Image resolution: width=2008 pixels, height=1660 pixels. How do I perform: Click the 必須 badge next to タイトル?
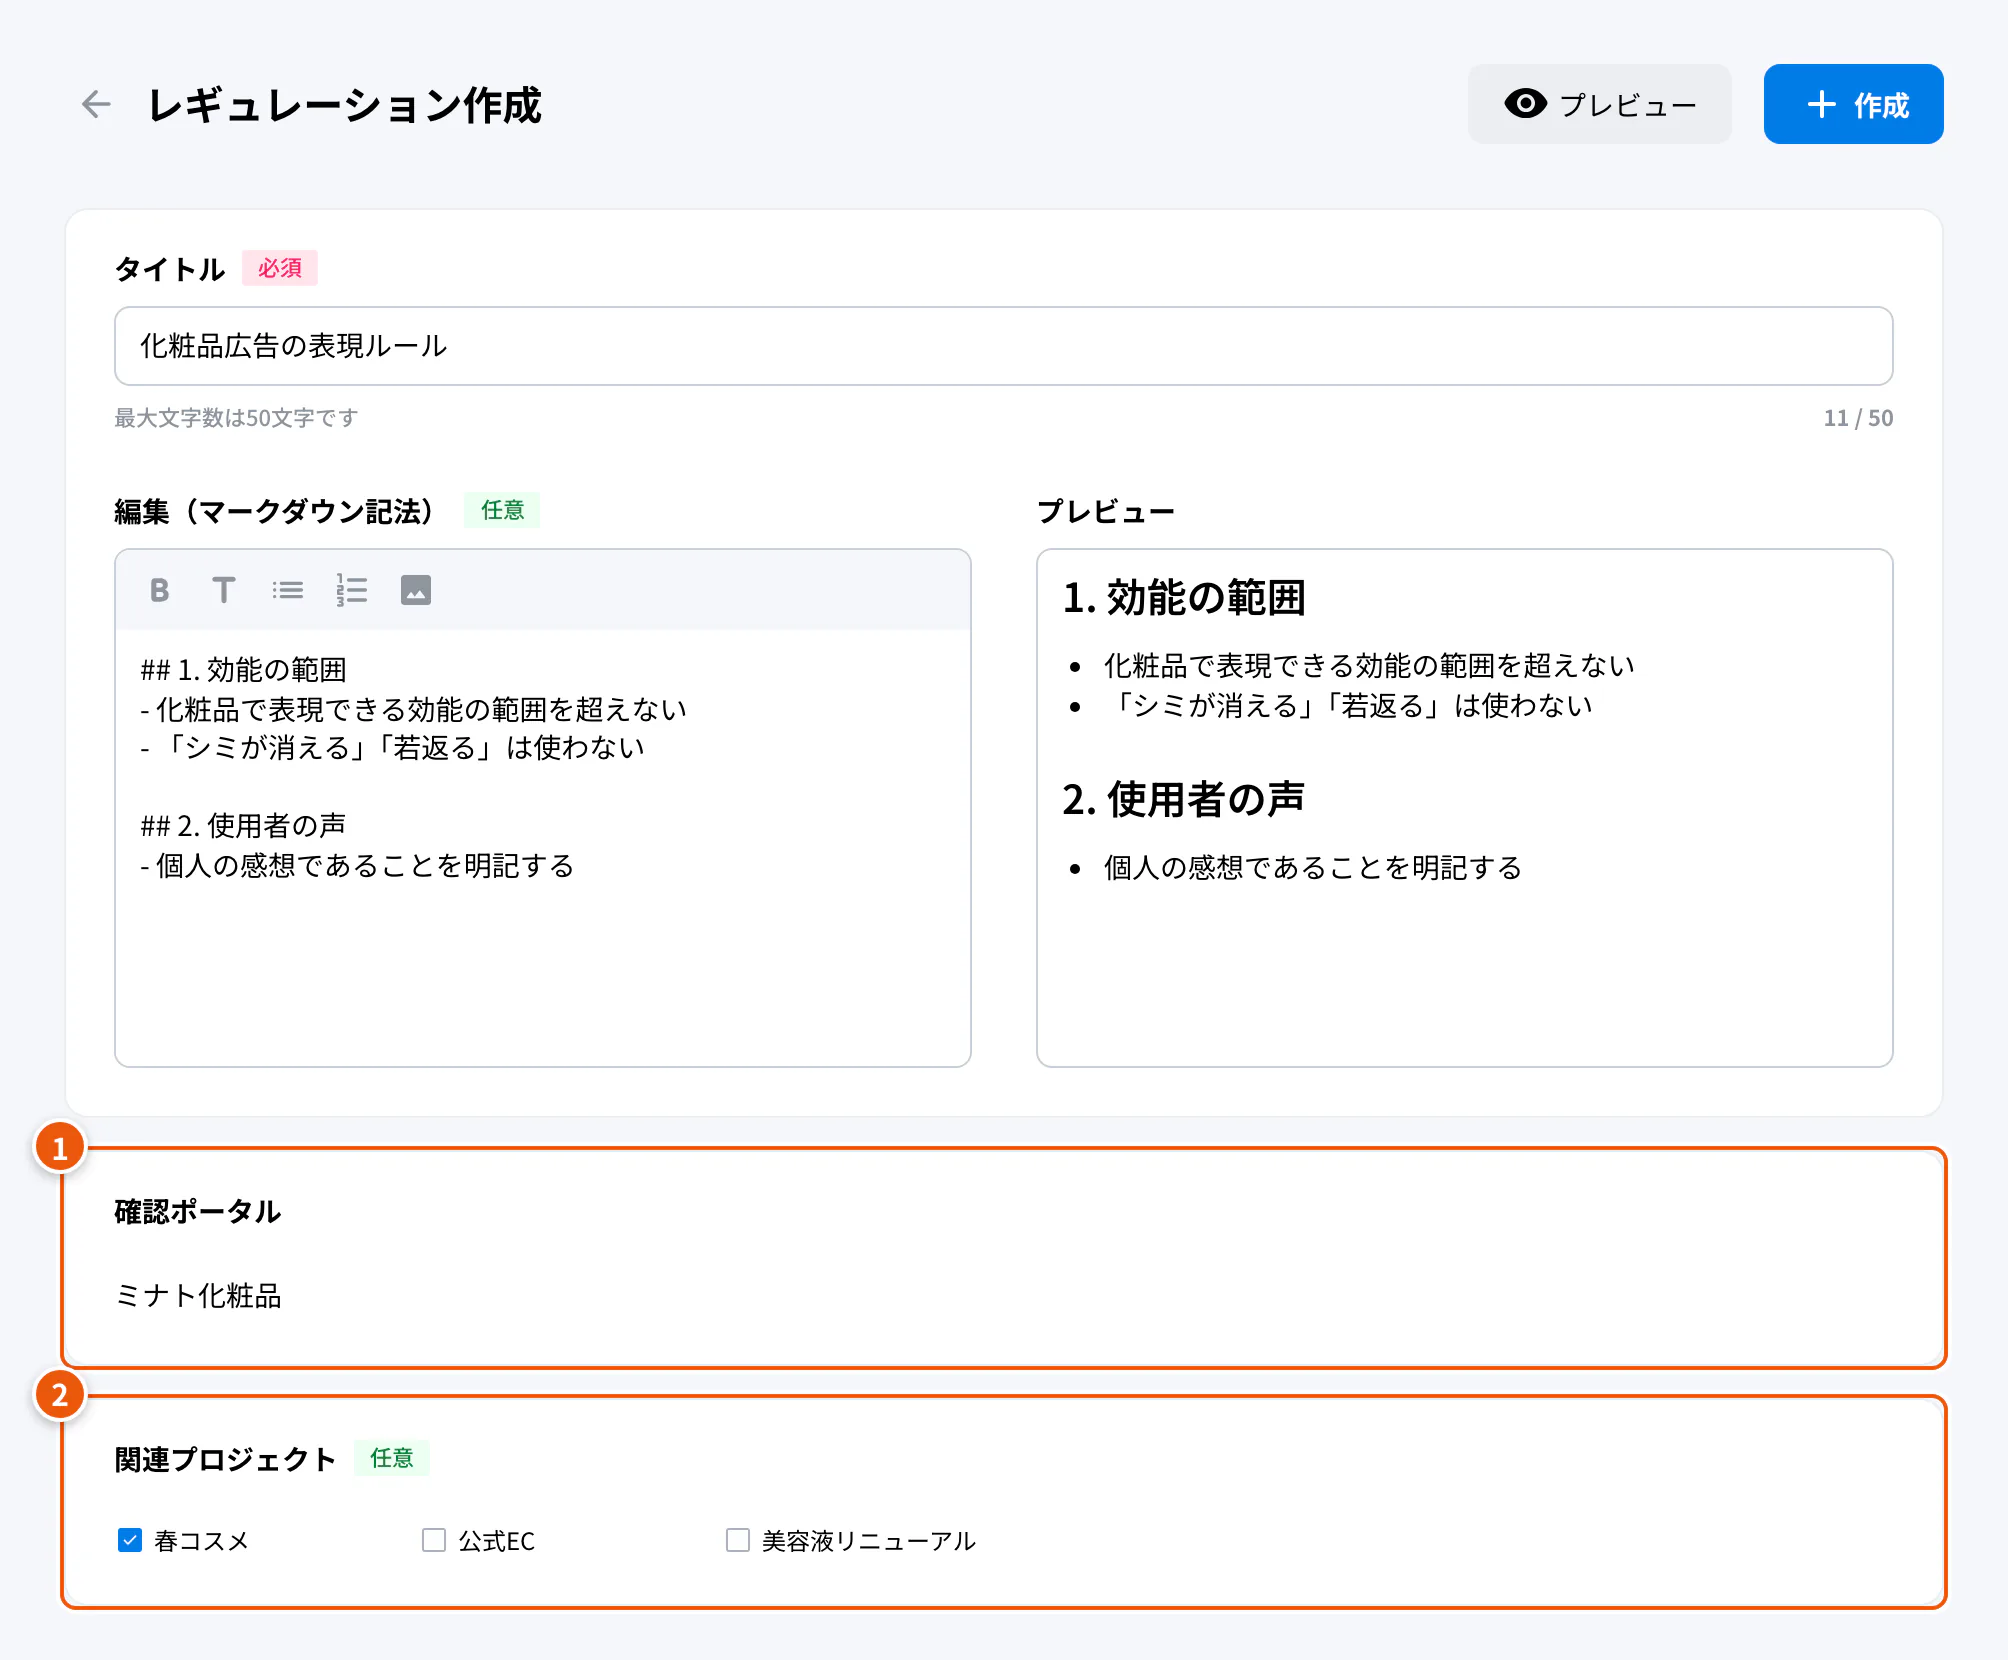pyautogui.click(x=280, y=268)
